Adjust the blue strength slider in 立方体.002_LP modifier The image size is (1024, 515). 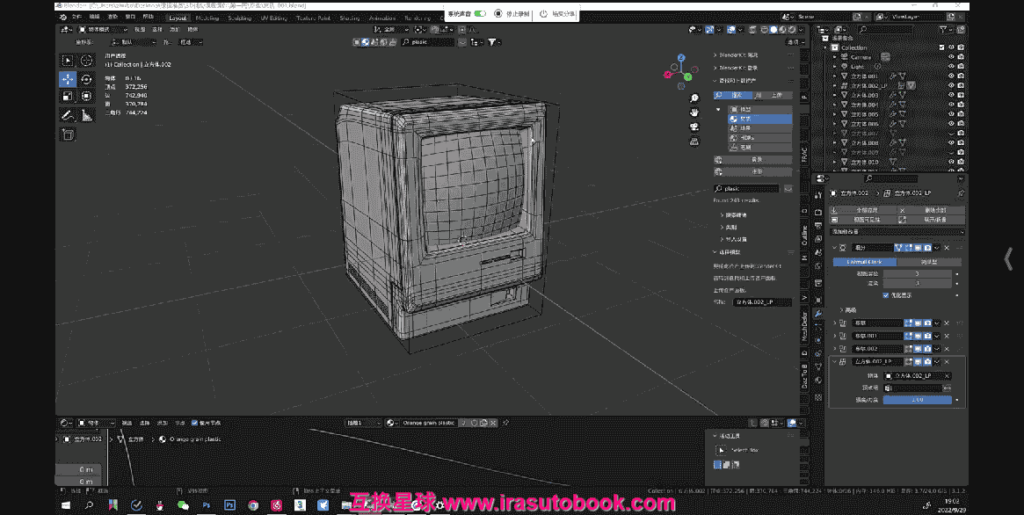pyautogui.click(x=917, y=399)
